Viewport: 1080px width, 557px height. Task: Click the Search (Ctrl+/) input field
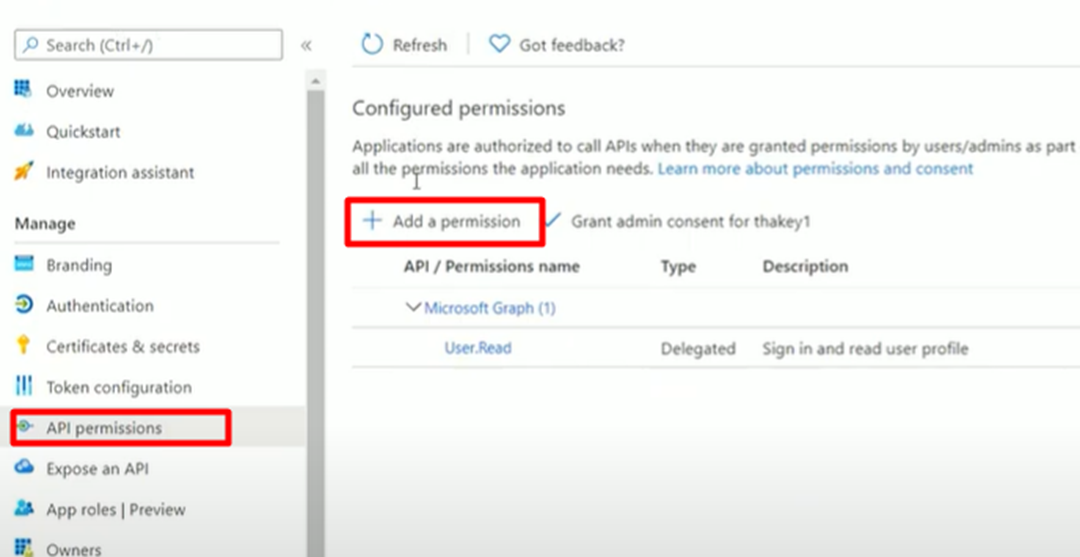pyautogui.click(x=148, y=45)
